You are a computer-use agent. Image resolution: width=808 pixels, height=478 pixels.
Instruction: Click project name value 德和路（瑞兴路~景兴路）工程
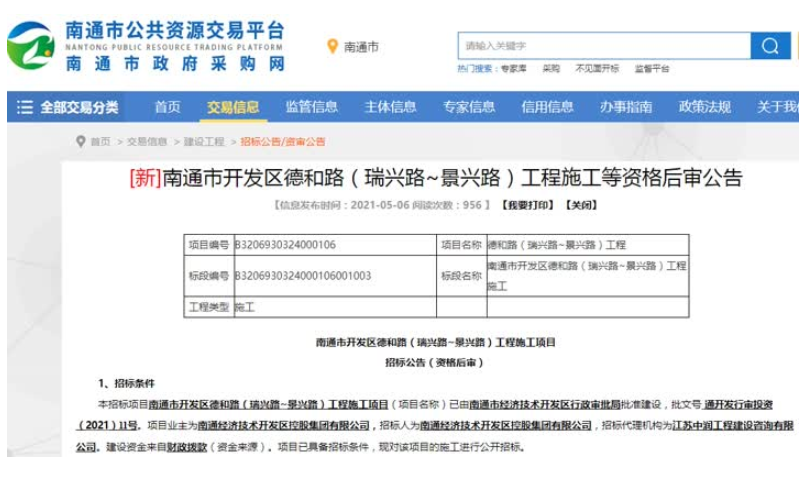click(x=557, y=245)
